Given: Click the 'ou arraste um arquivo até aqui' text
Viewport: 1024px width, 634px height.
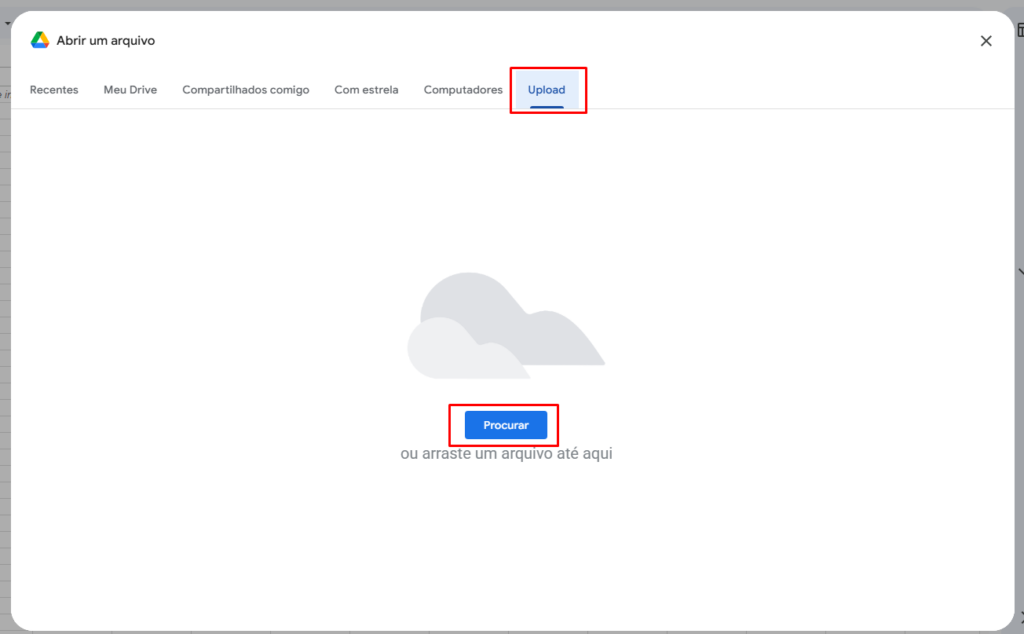Looking at the screenshot, I should point(506,454).
